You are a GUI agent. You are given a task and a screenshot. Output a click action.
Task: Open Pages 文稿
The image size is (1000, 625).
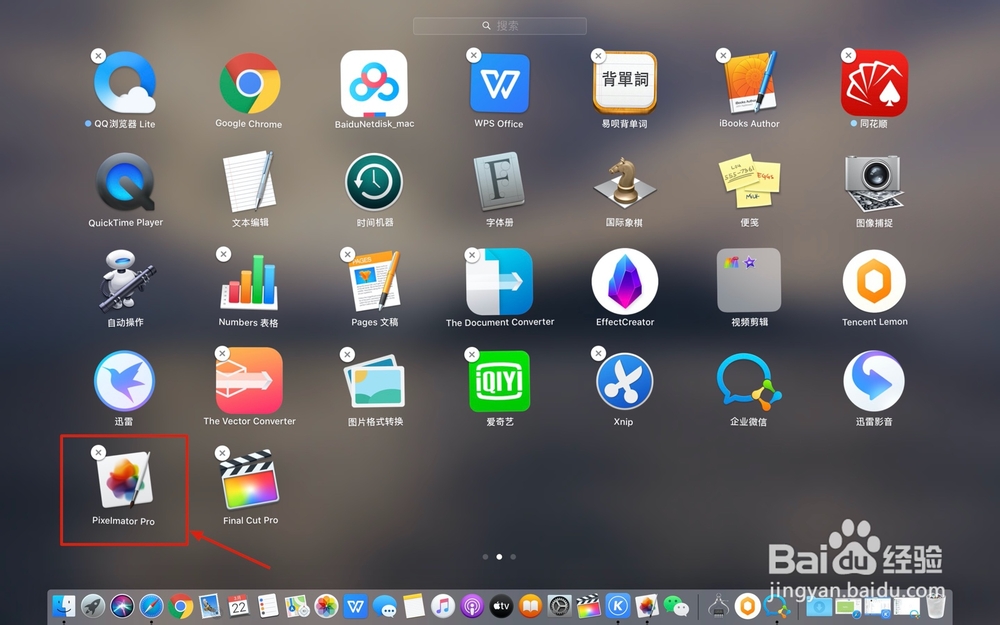373,287
